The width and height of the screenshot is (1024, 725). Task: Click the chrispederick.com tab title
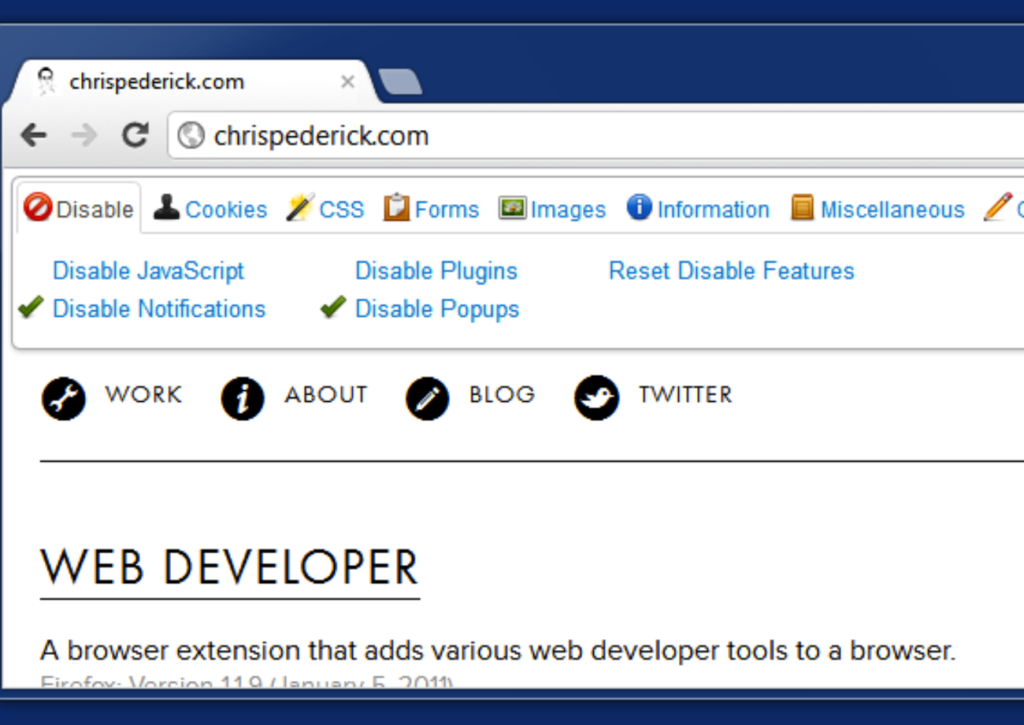[x=157, y=82]
